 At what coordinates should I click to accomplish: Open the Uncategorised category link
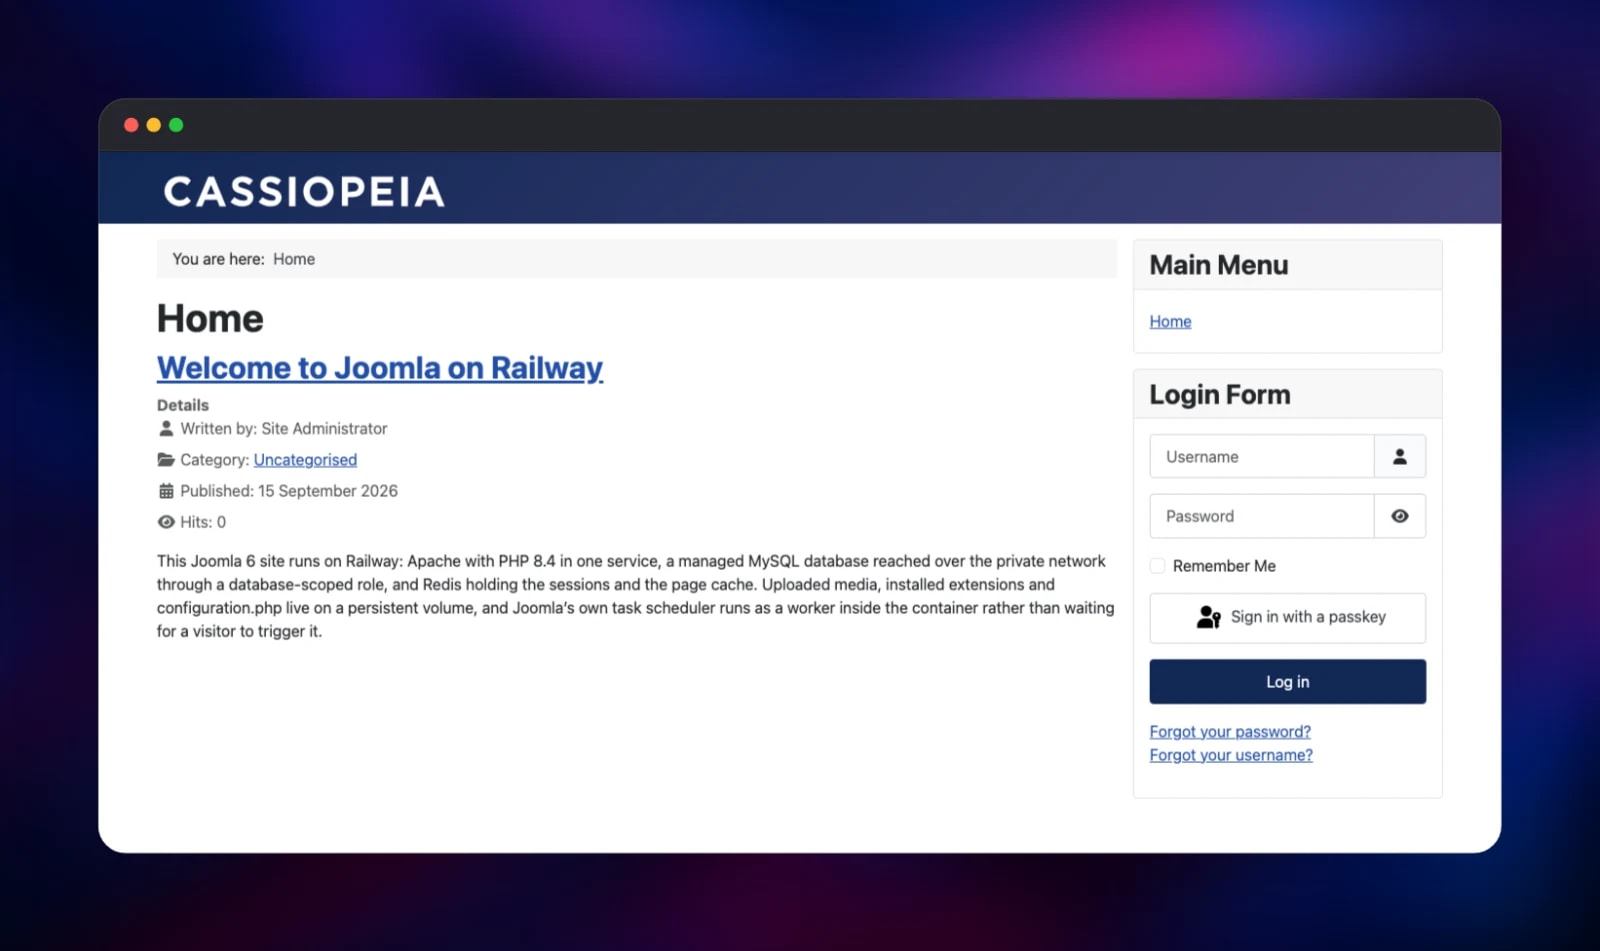tap(305, 460)
